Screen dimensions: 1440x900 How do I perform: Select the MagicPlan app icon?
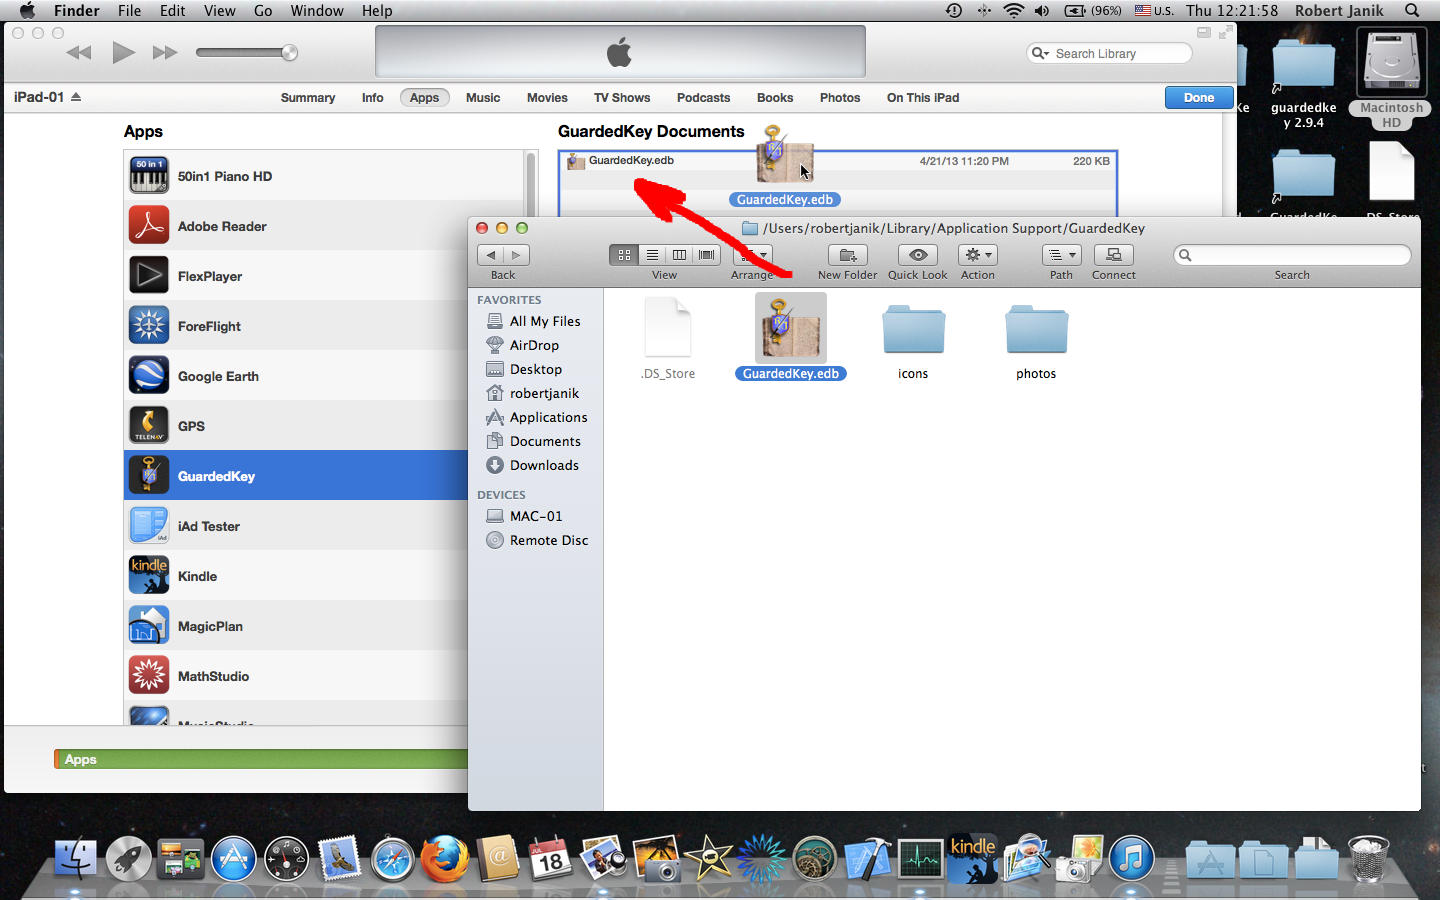click(149, 626)
